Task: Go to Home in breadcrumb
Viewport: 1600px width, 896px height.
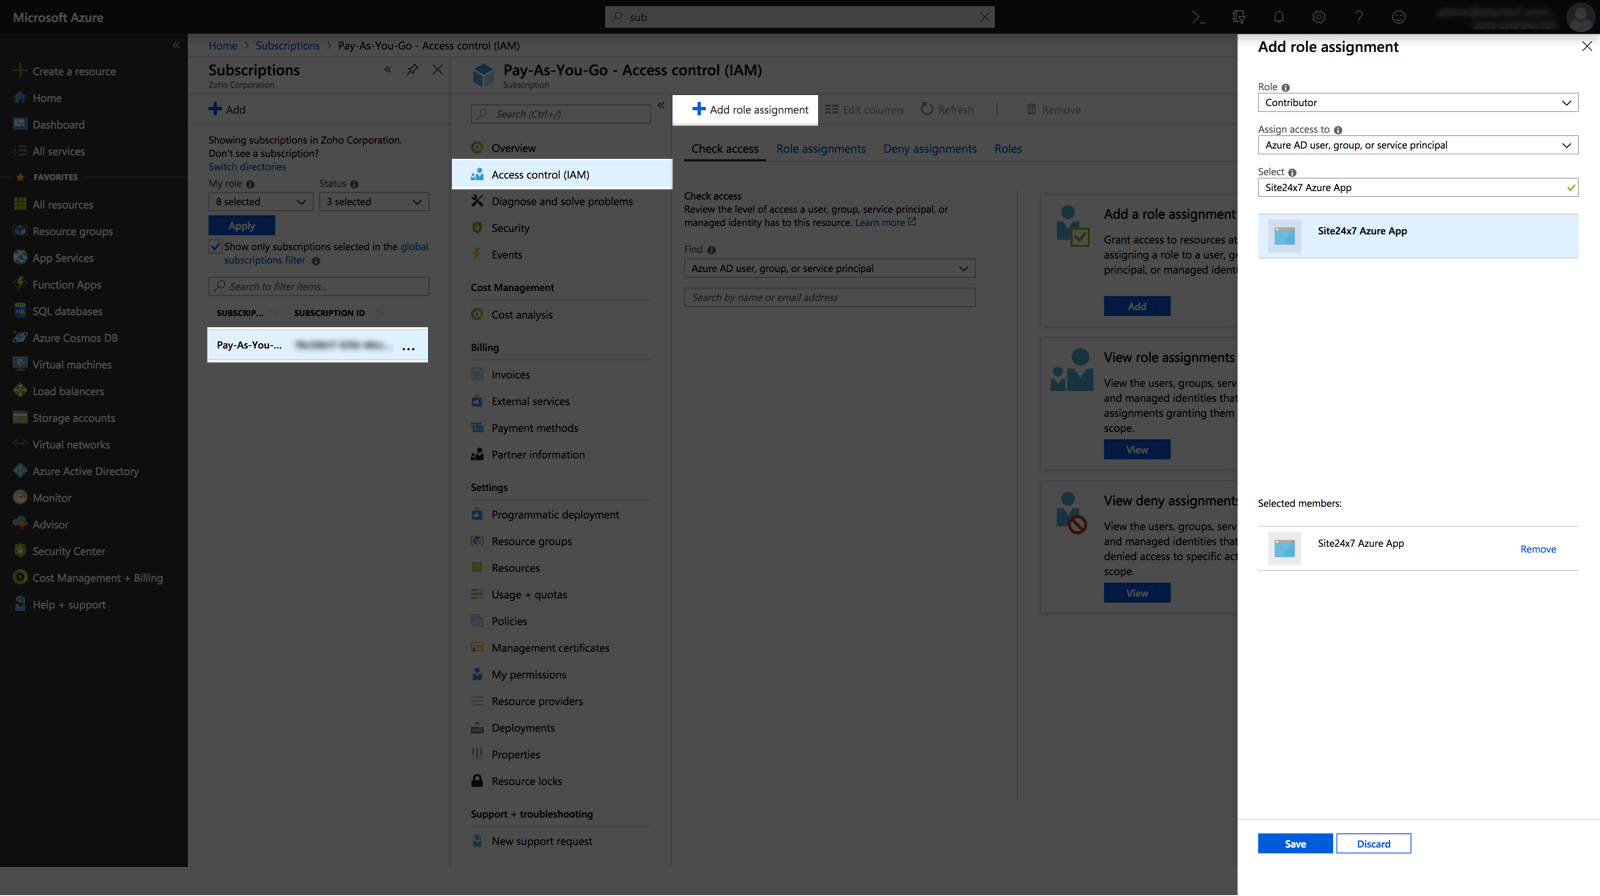Action: click(x=223, y=46)
